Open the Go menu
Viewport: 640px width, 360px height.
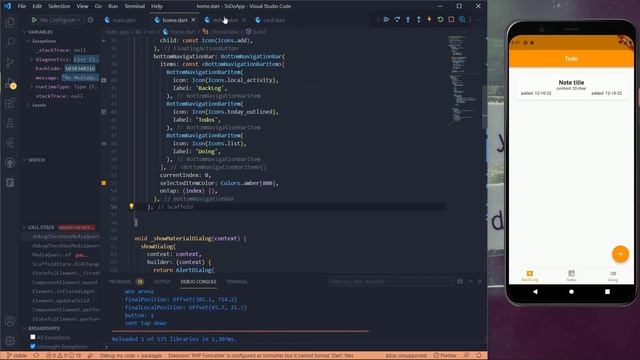coord(98,6)
